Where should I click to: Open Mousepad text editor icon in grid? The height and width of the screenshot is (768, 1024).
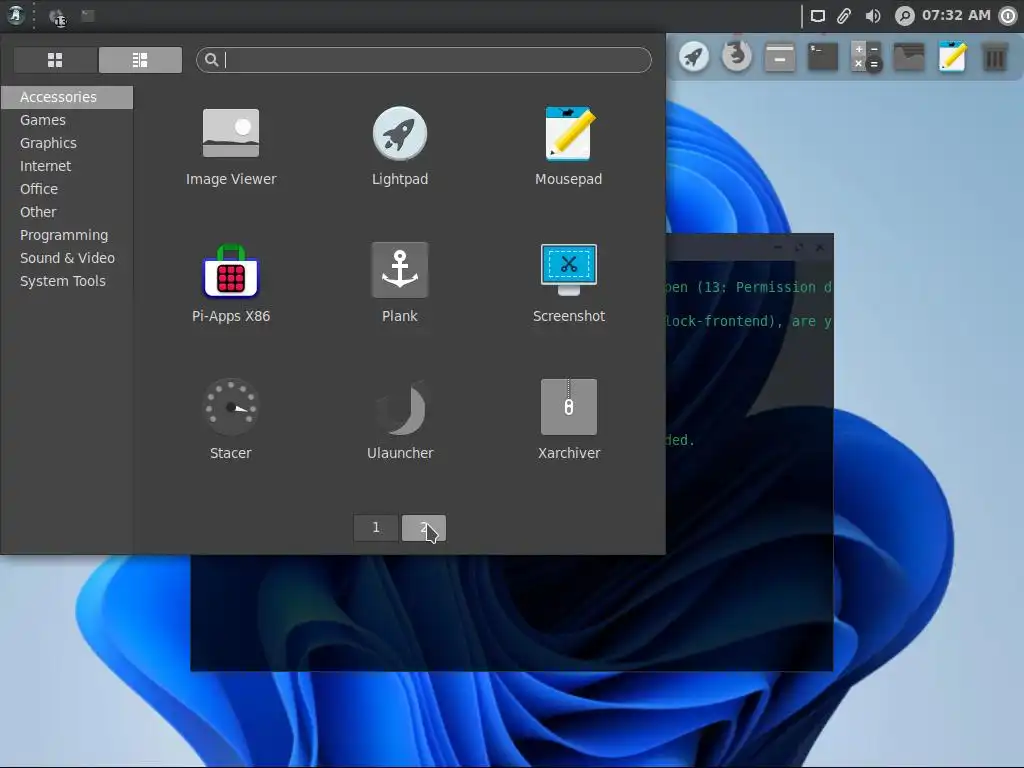coord(568,147)
